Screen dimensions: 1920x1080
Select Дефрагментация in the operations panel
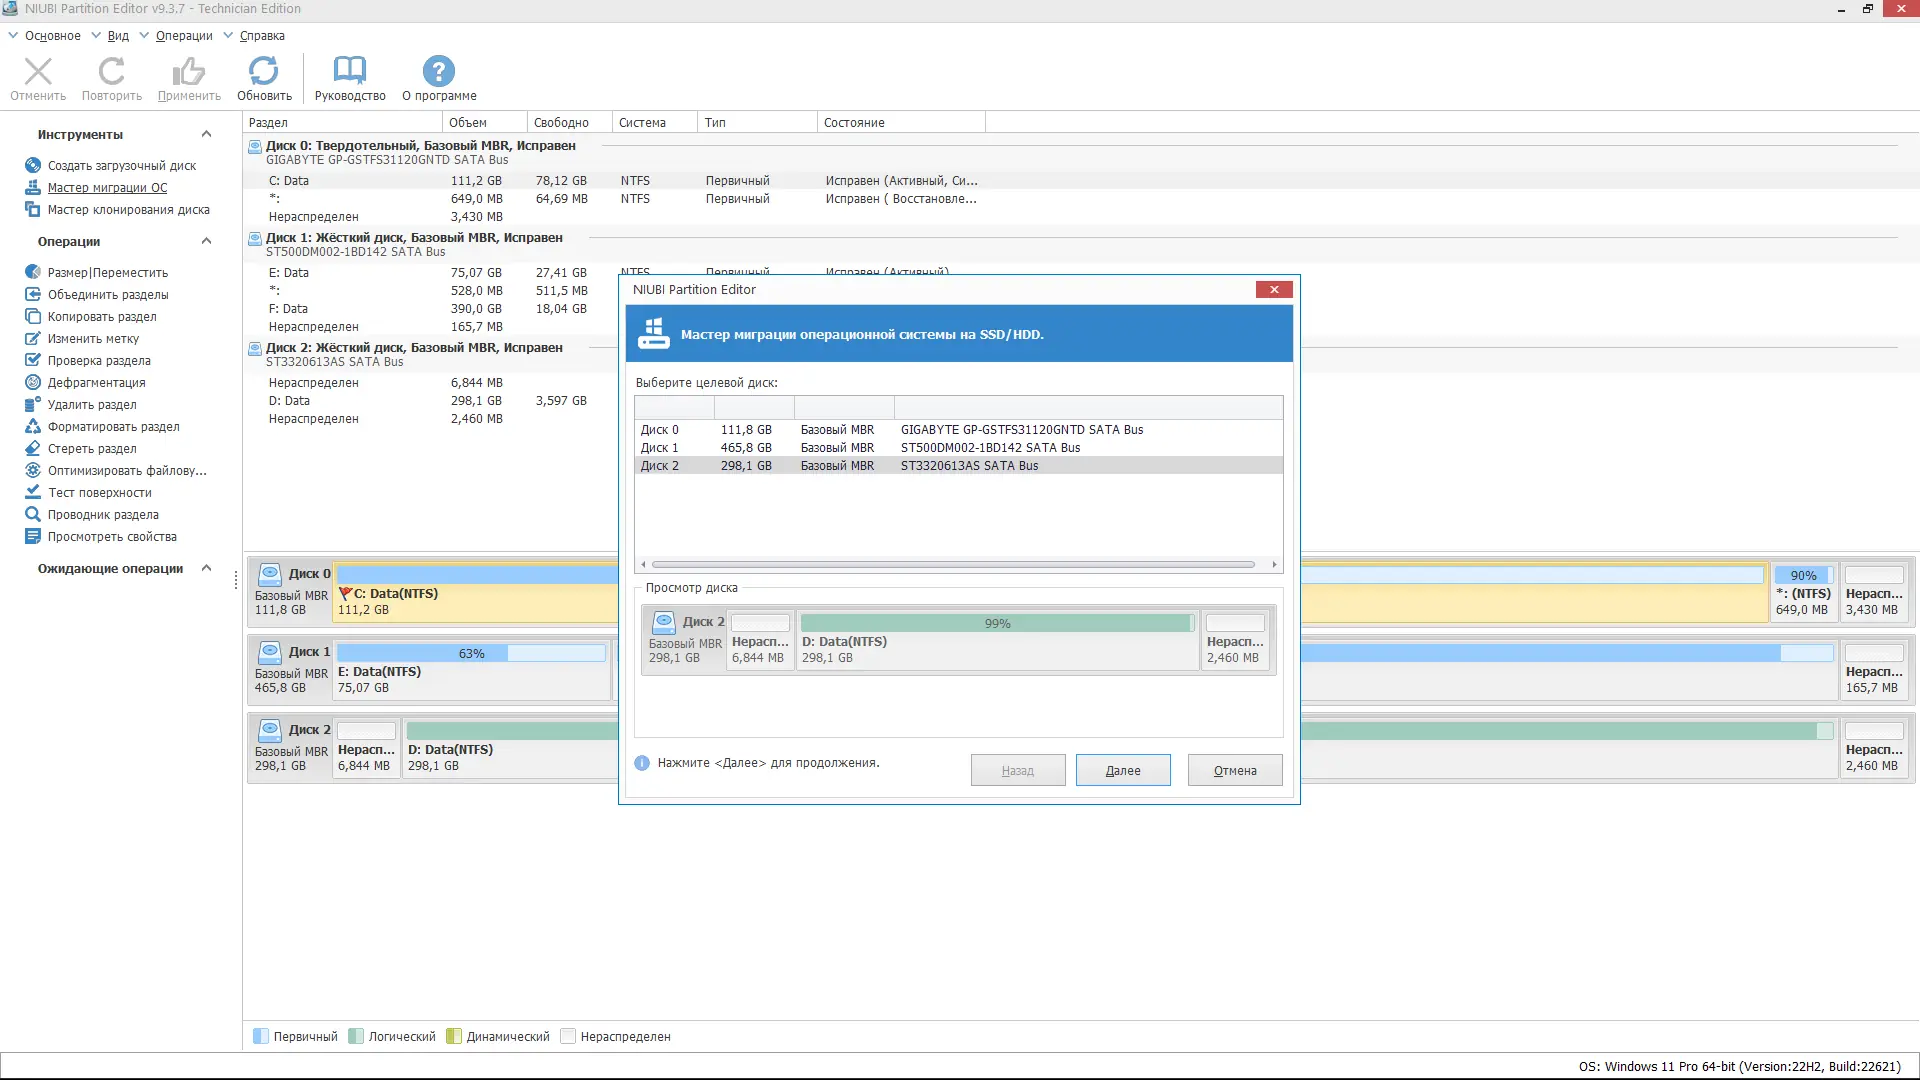click(96, 383)
